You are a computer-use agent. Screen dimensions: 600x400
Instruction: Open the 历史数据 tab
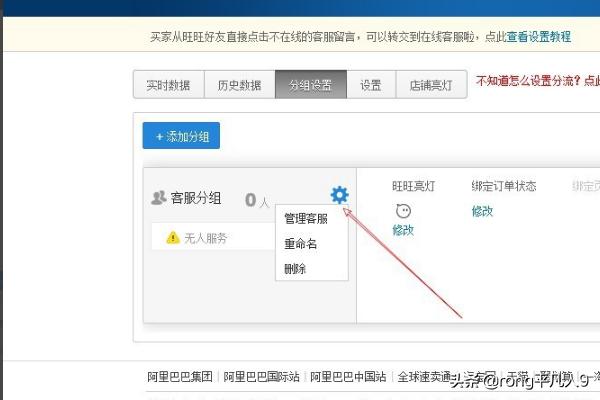pyautogui.click(x=240, y=85)
